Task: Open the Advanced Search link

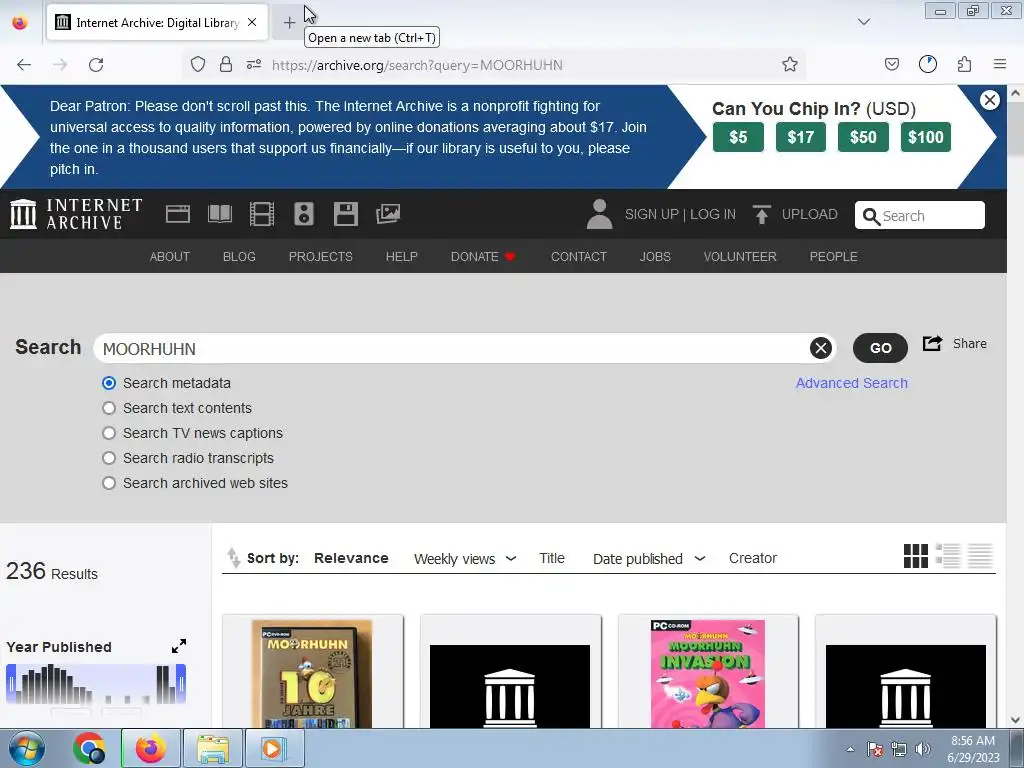Action: point(852,383)
